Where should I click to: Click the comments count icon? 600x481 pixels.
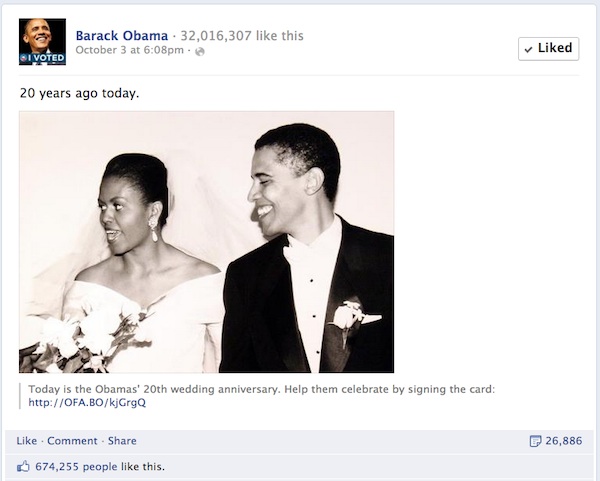[x=535, y=441]
